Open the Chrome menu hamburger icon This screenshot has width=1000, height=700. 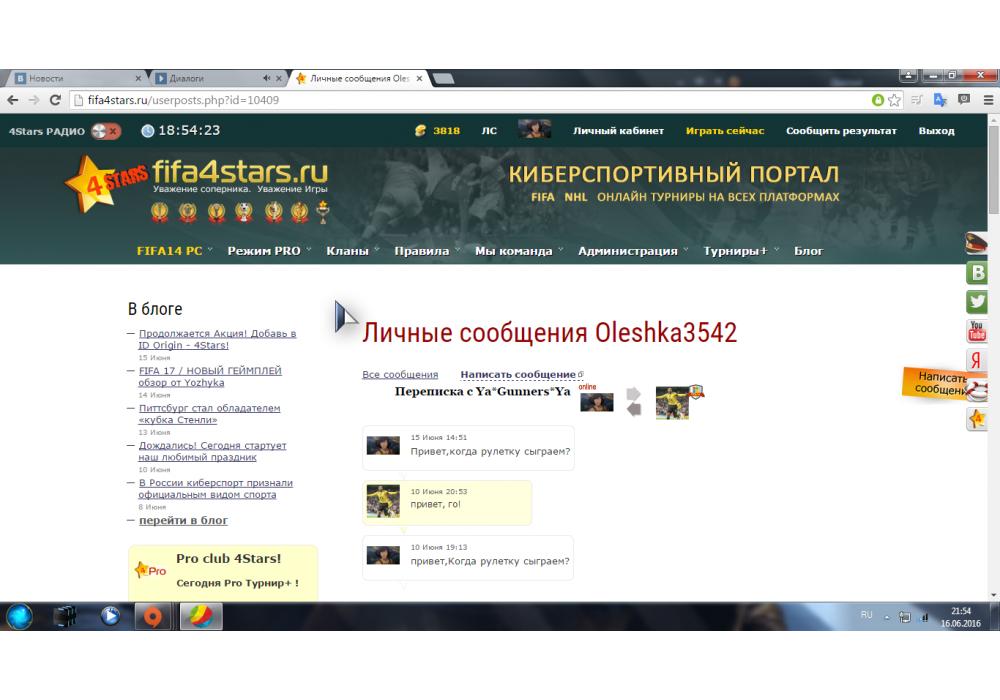coord(988,100)
